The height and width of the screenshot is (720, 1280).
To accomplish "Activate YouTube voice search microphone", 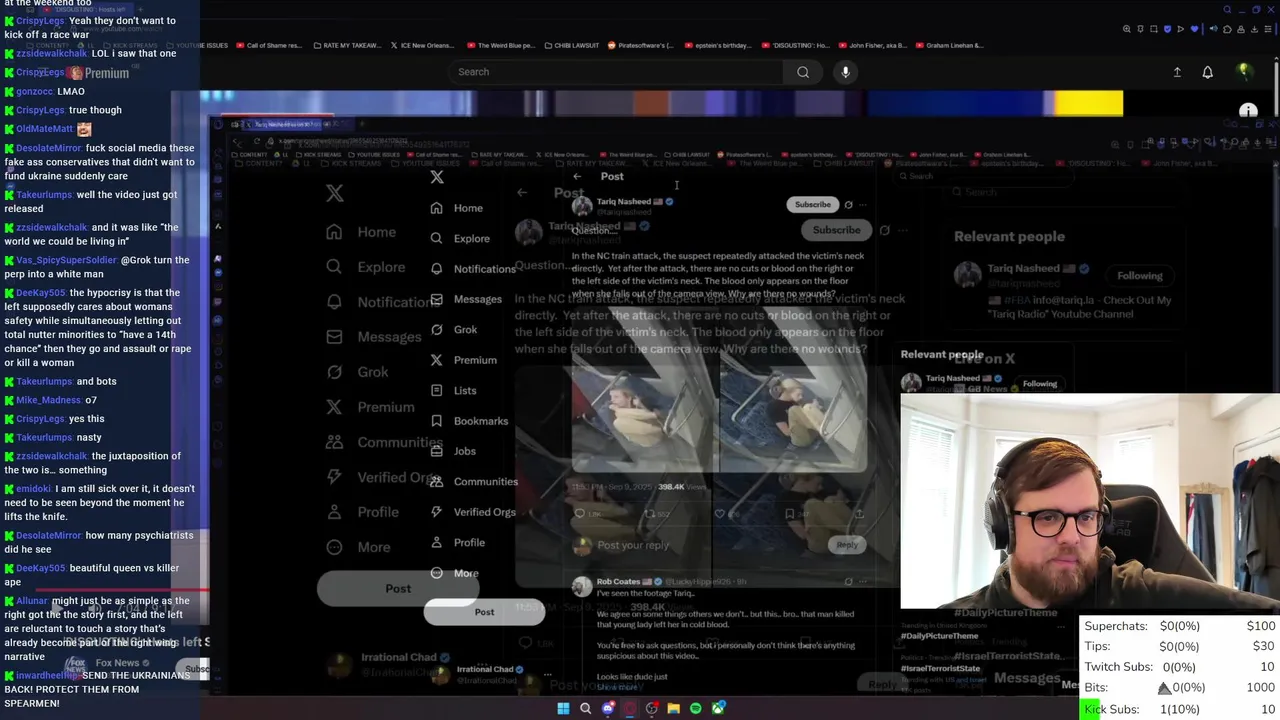I will pos(845,72).
